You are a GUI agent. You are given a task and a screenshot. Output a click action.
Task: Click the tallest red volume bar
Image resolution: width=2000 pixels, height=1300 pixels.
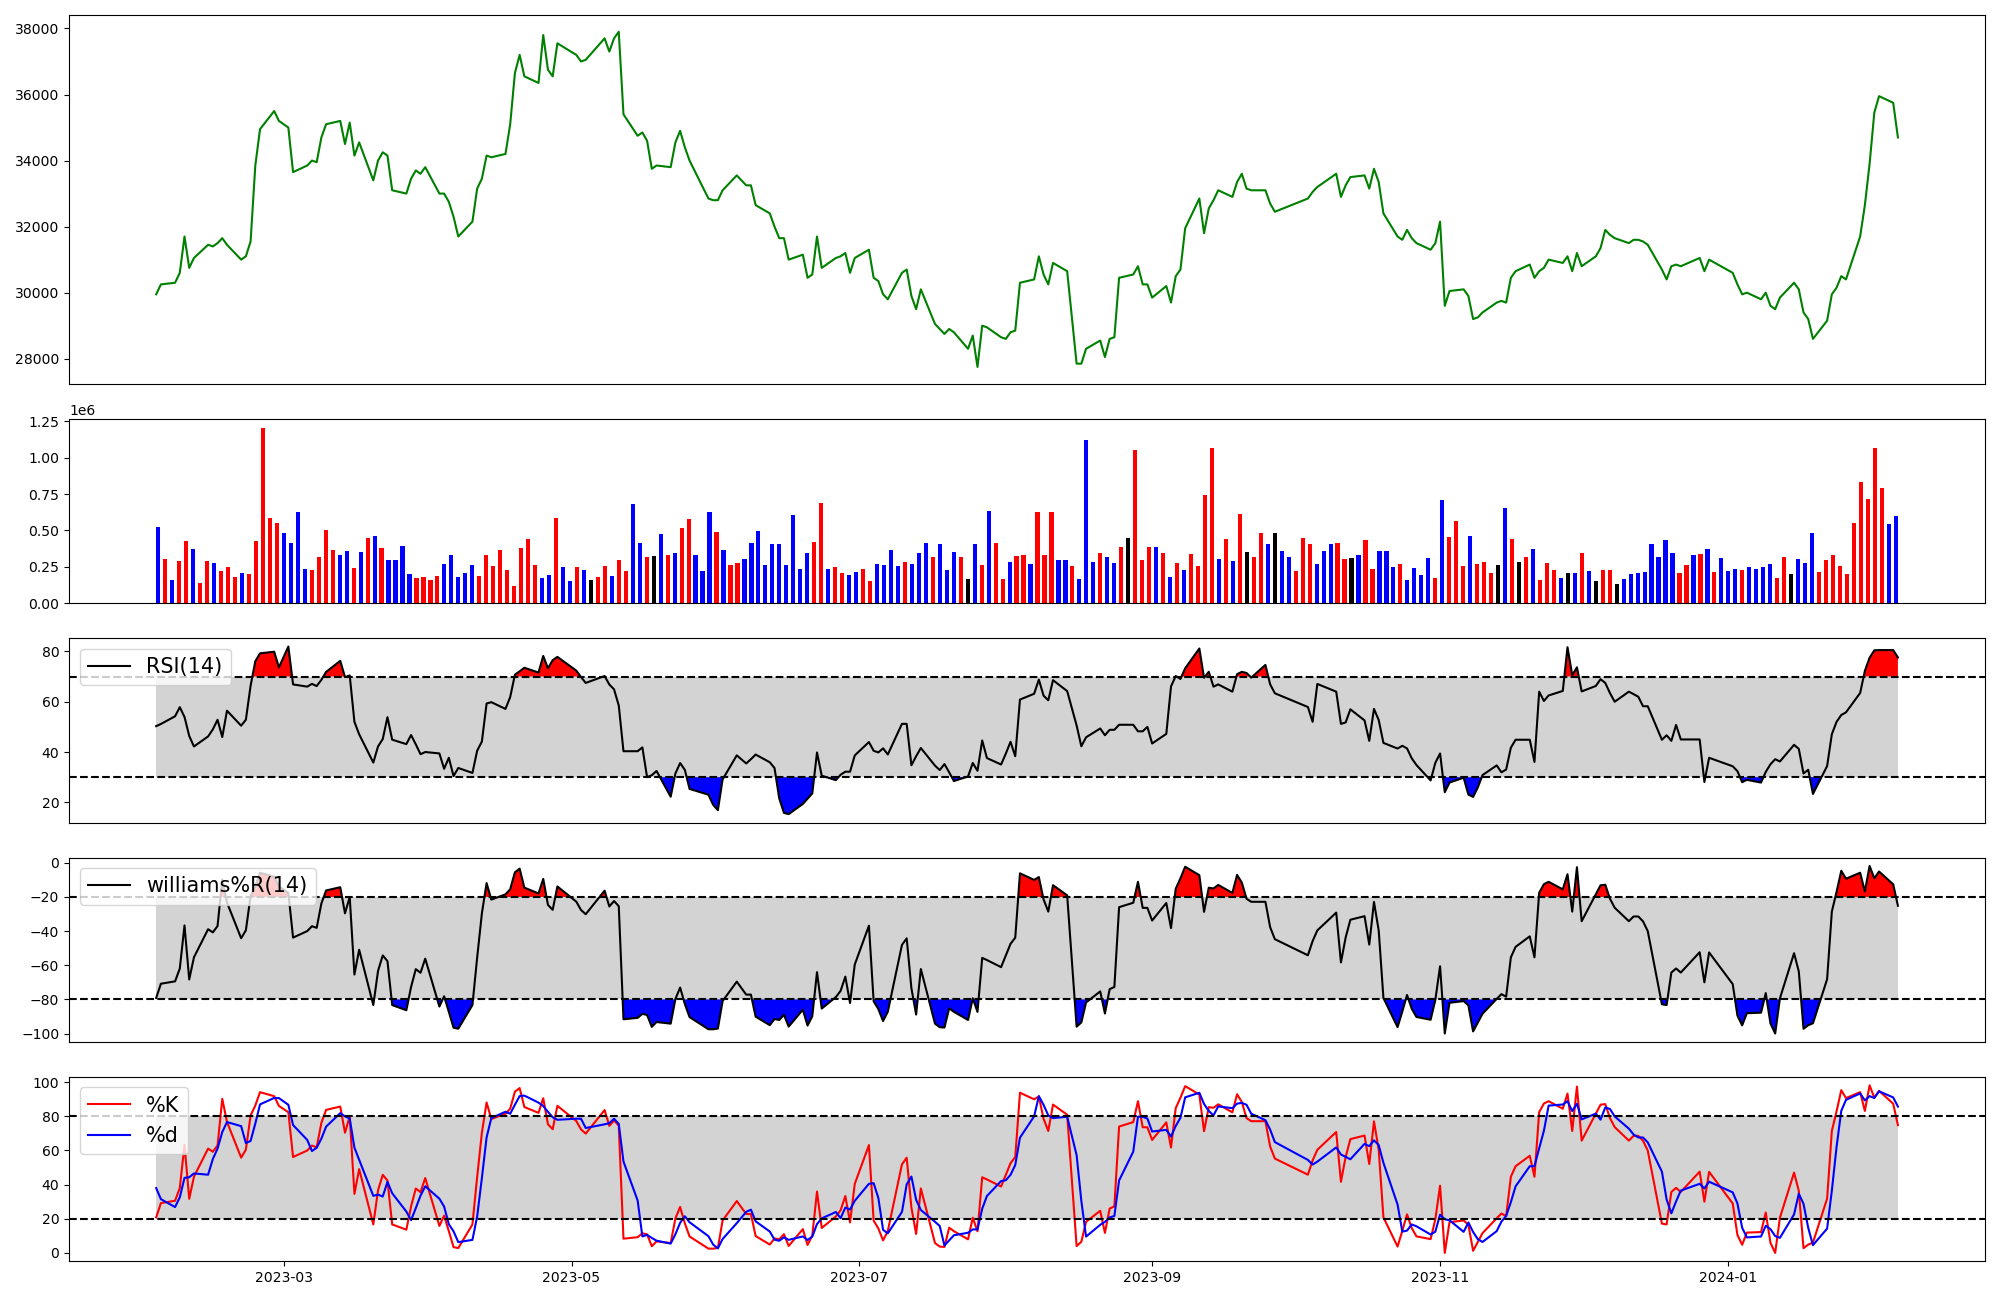(263, 515)
